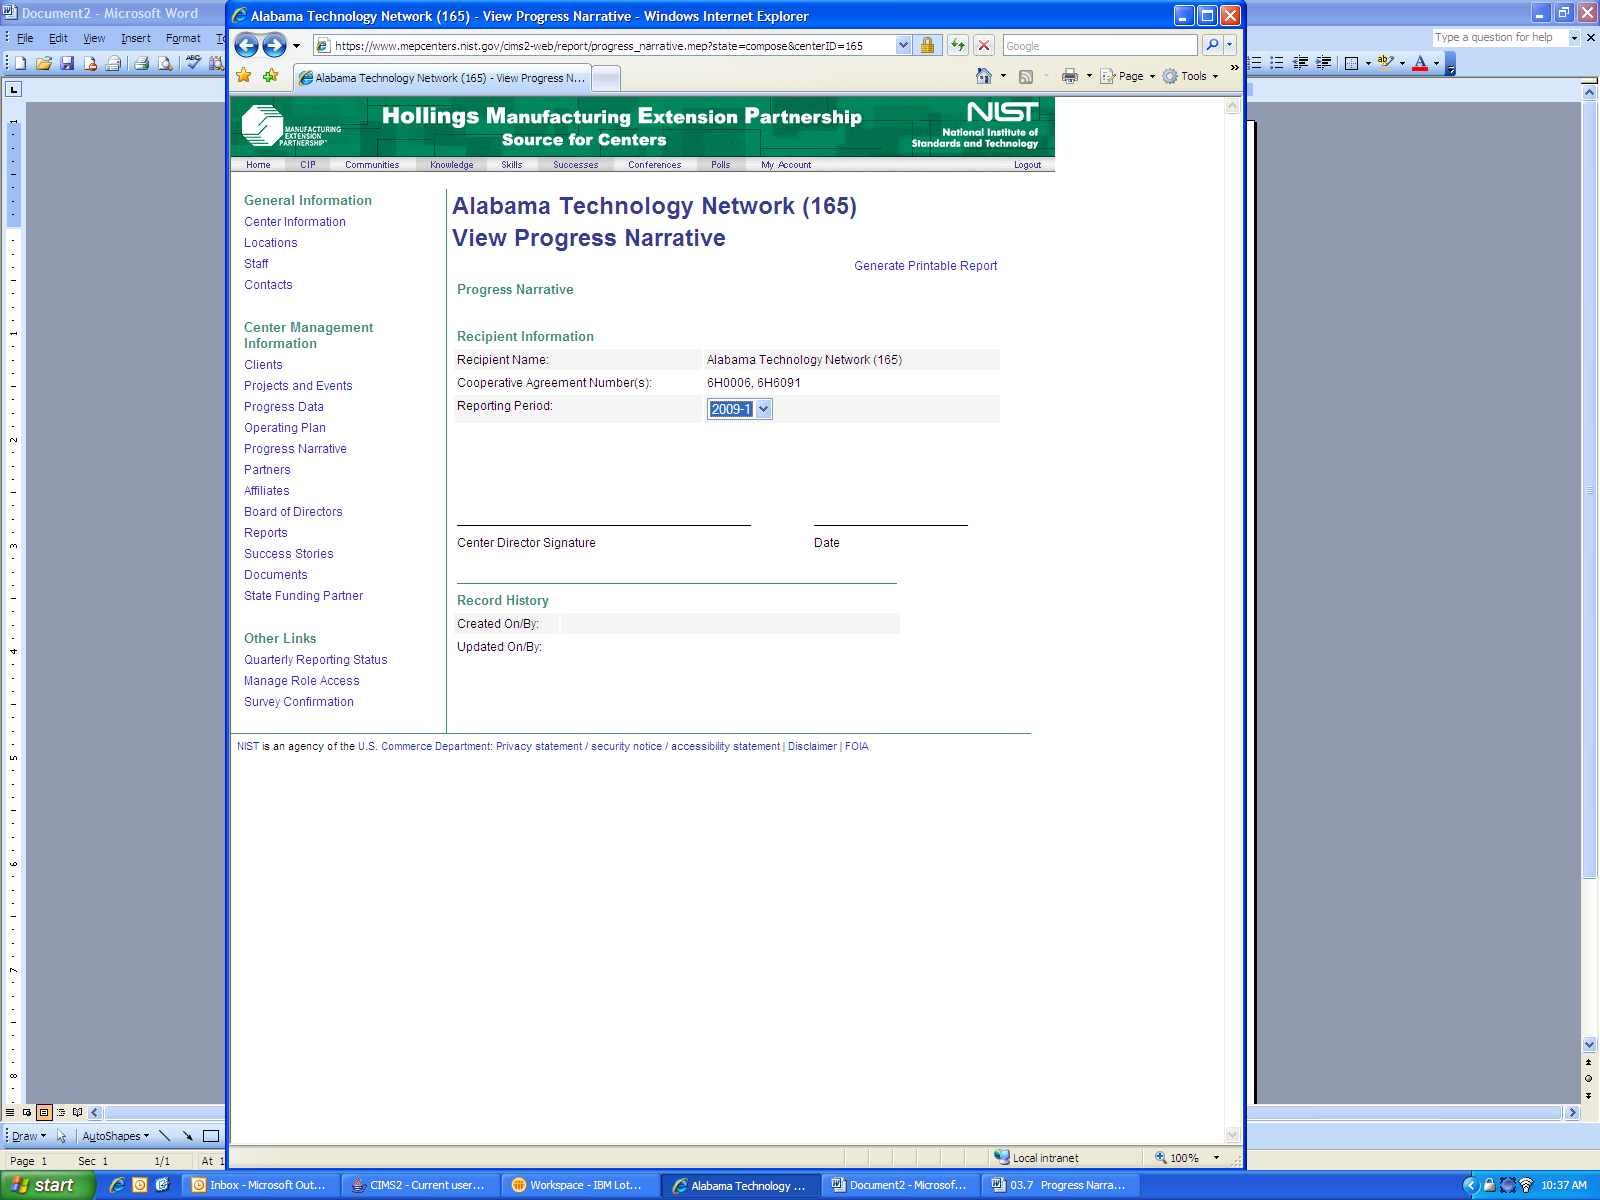Click Word's Spelling and Grammar icon
Image resolution: width=1600 pixels, height=1200 pixels.
193,63
